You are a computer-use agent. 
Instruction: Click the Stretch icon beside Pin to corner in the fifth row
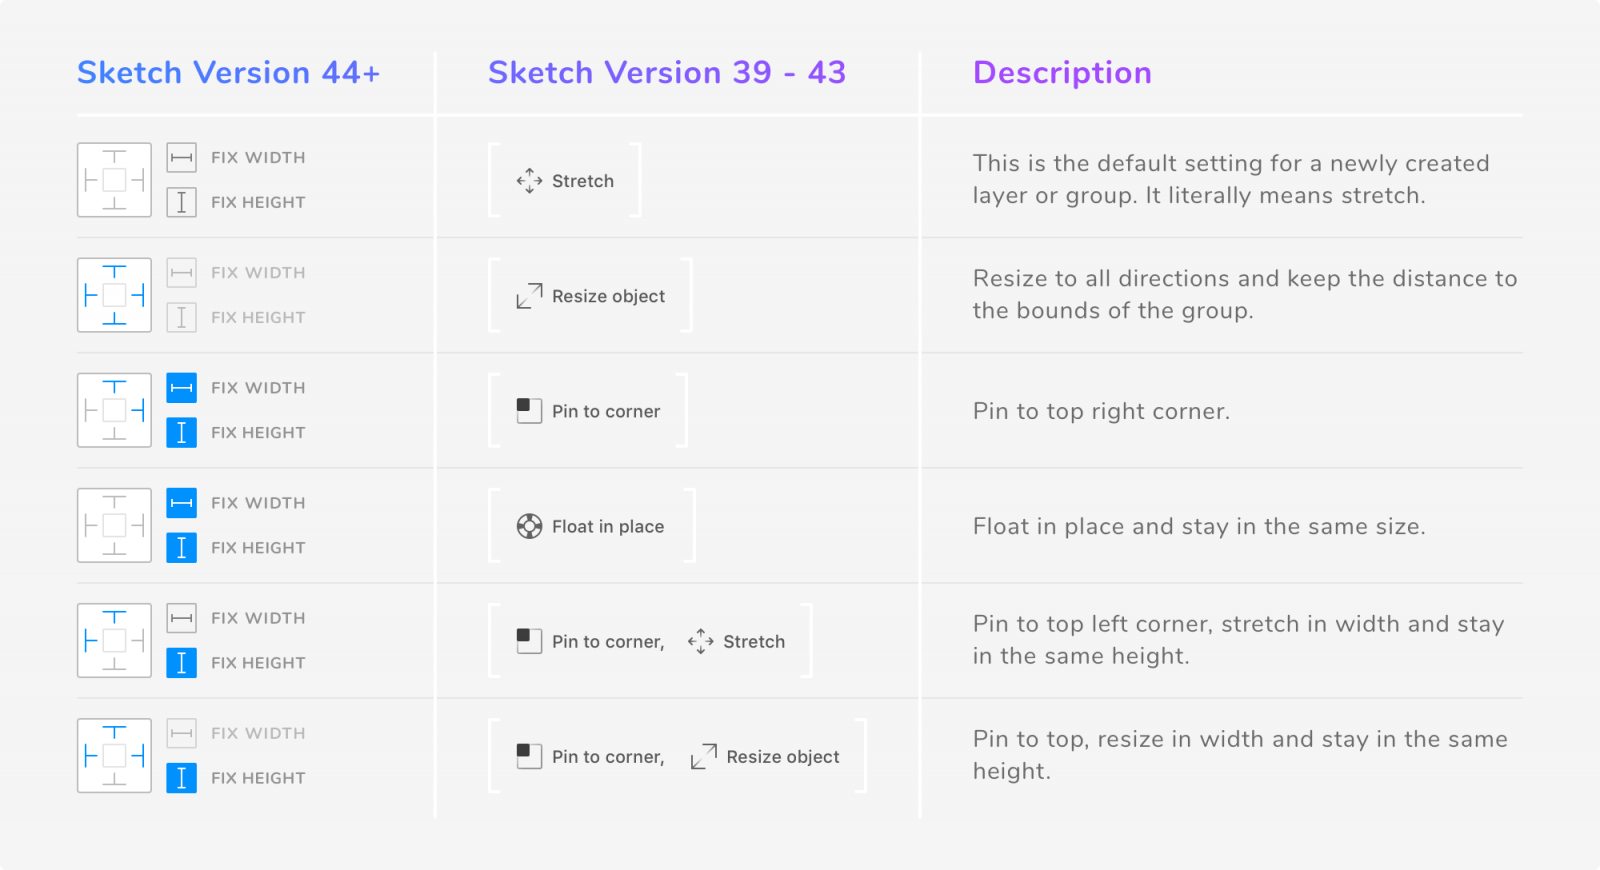[x=700, y=641]
